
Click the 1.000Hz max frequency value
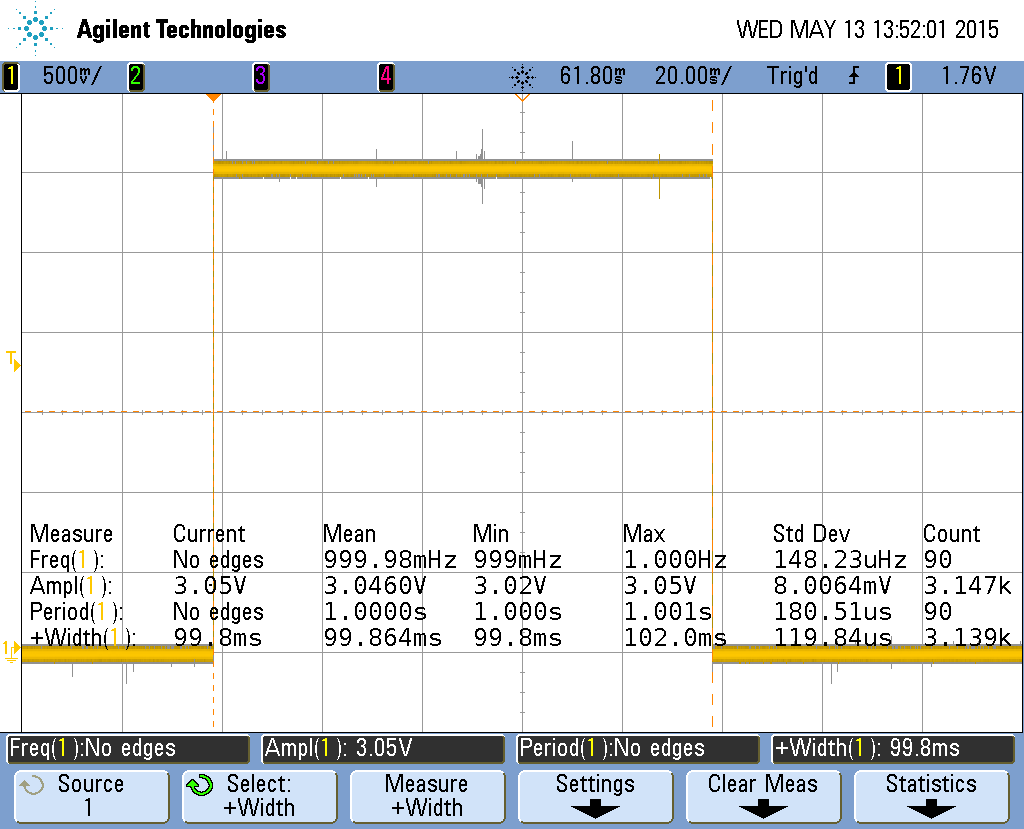[x=675, y=560]
